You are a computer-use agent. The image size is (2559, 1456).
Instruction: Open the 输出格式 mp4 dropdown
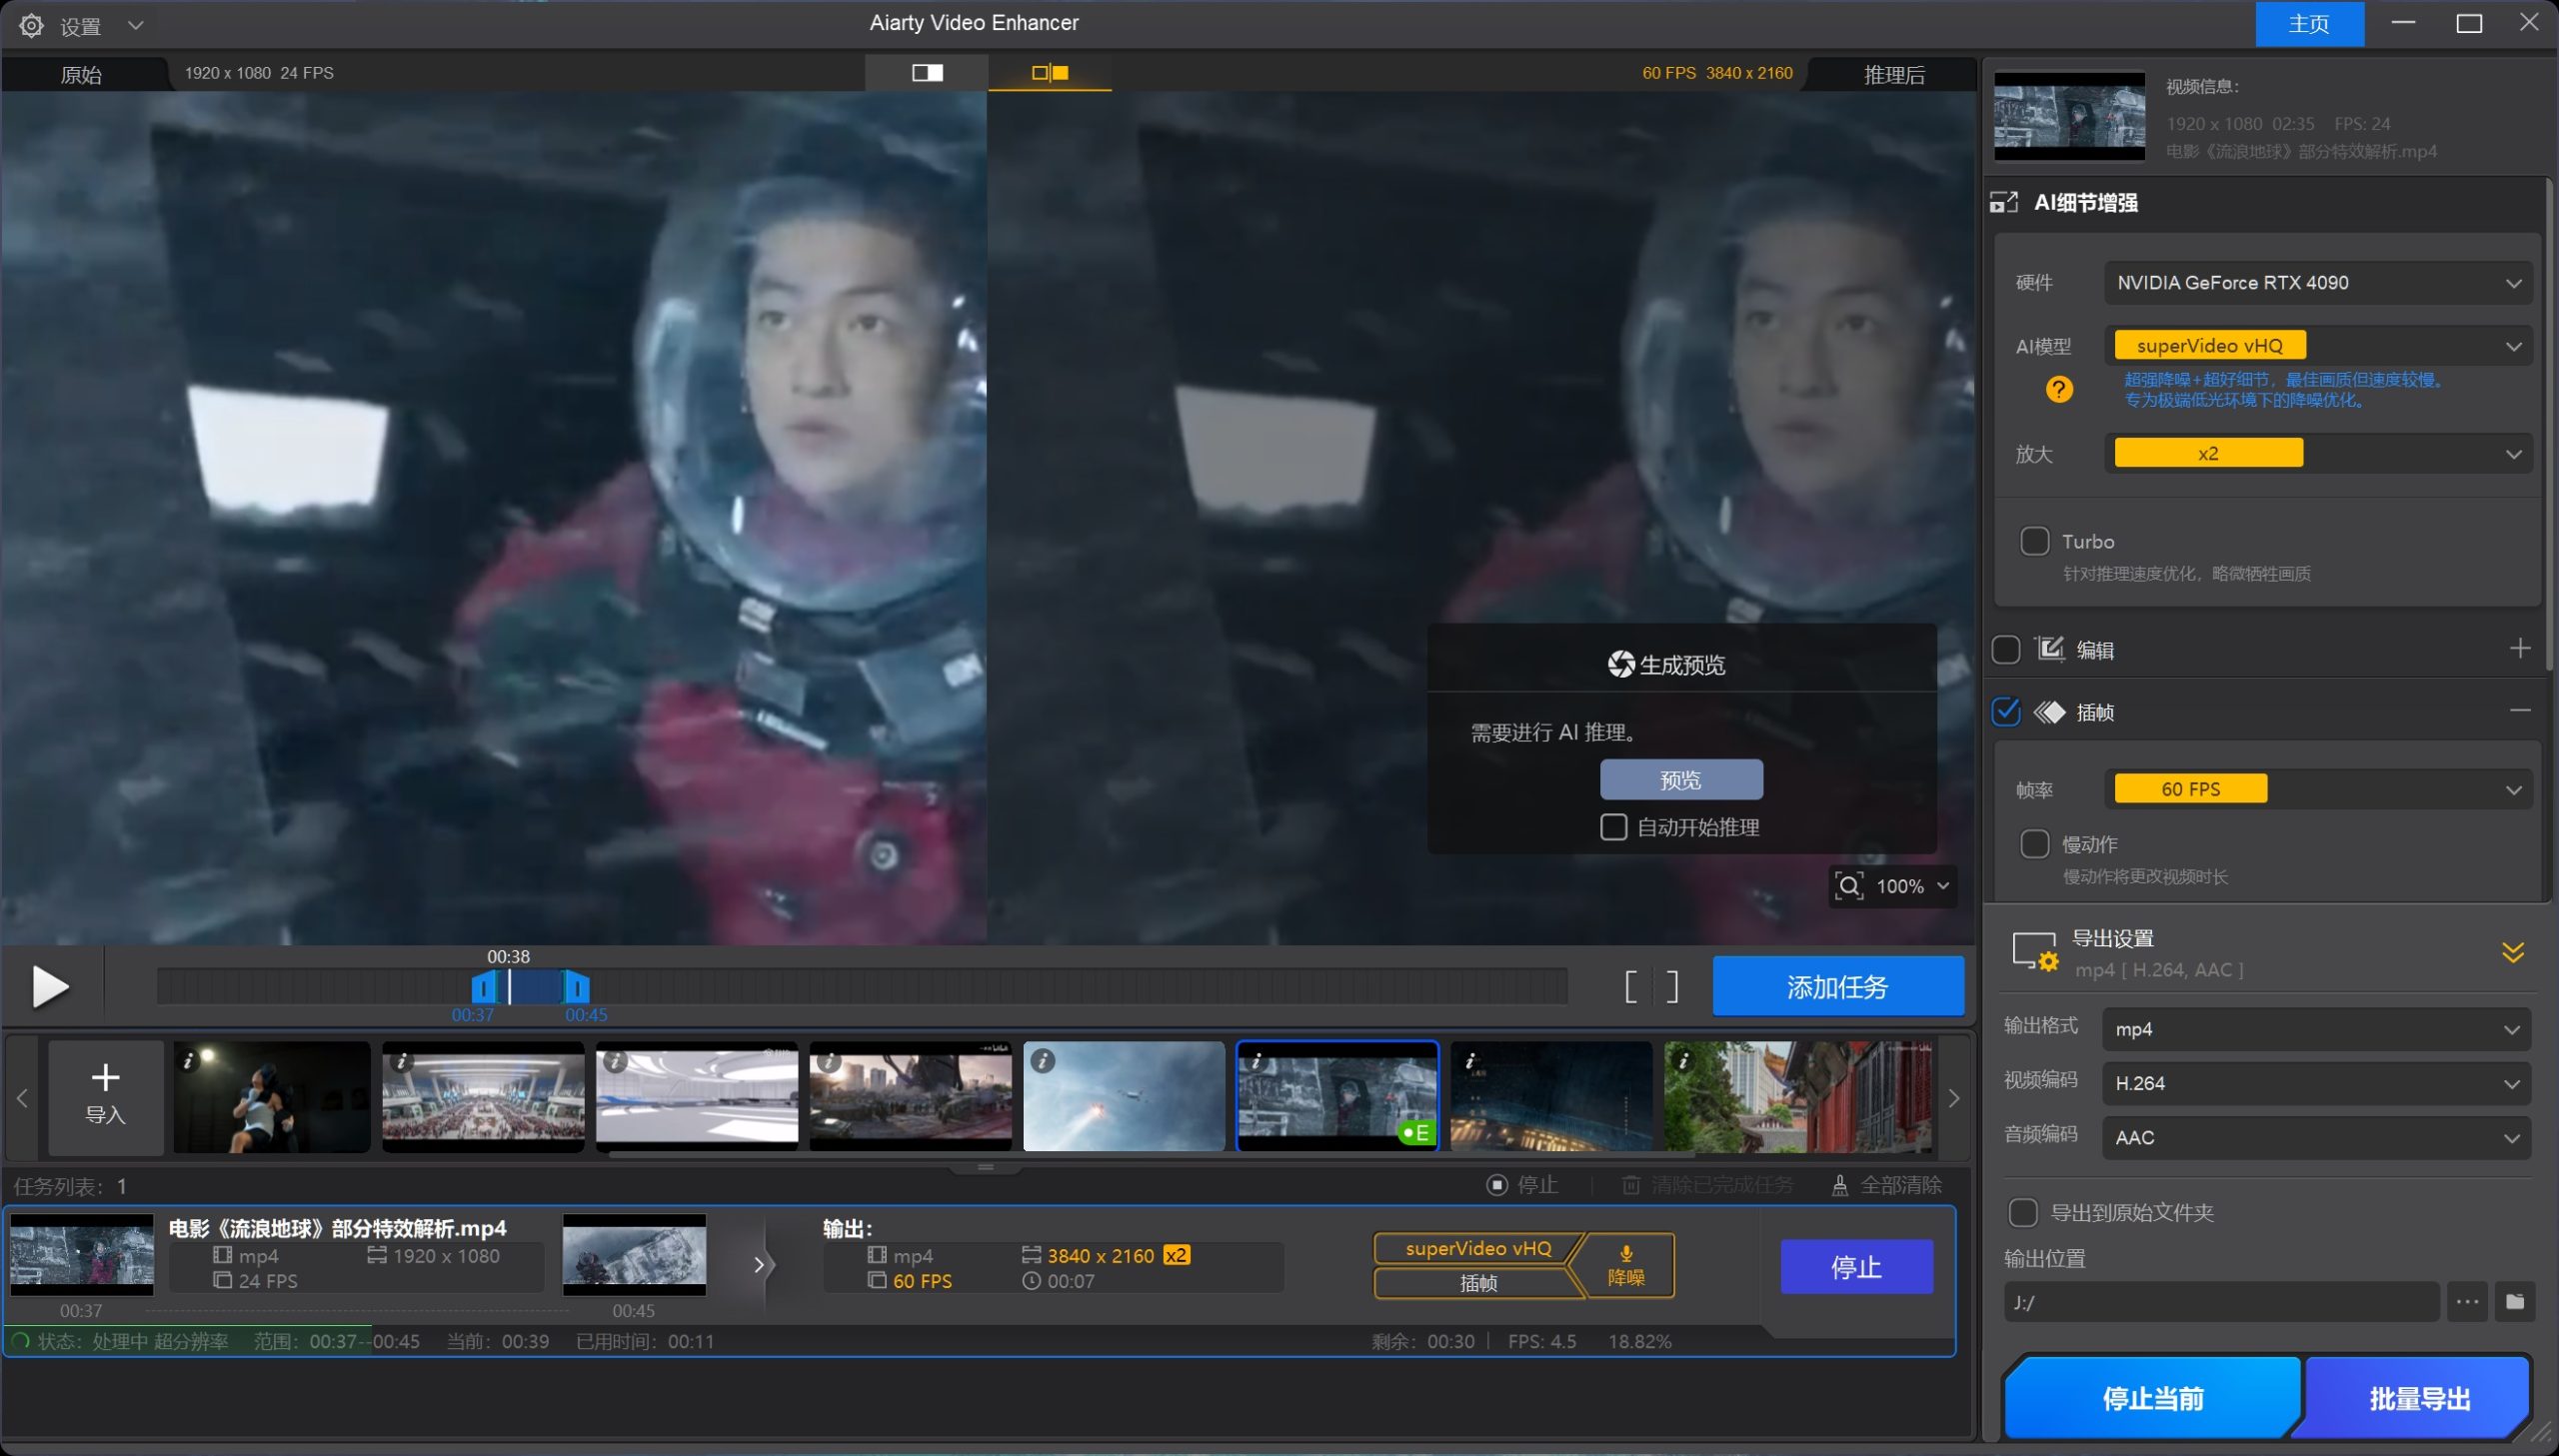coord(2317,1029)
